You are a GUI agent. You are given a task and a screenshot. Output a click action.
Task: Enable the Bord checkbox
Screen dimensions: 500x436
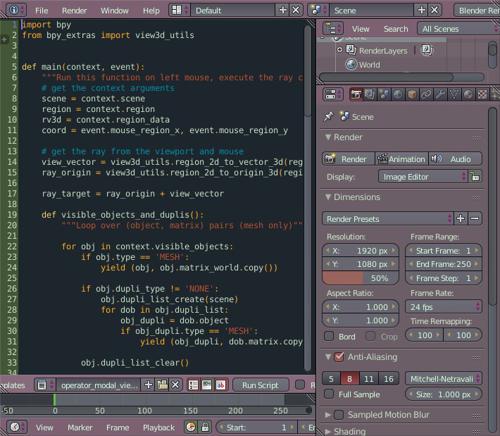[329, 336]
